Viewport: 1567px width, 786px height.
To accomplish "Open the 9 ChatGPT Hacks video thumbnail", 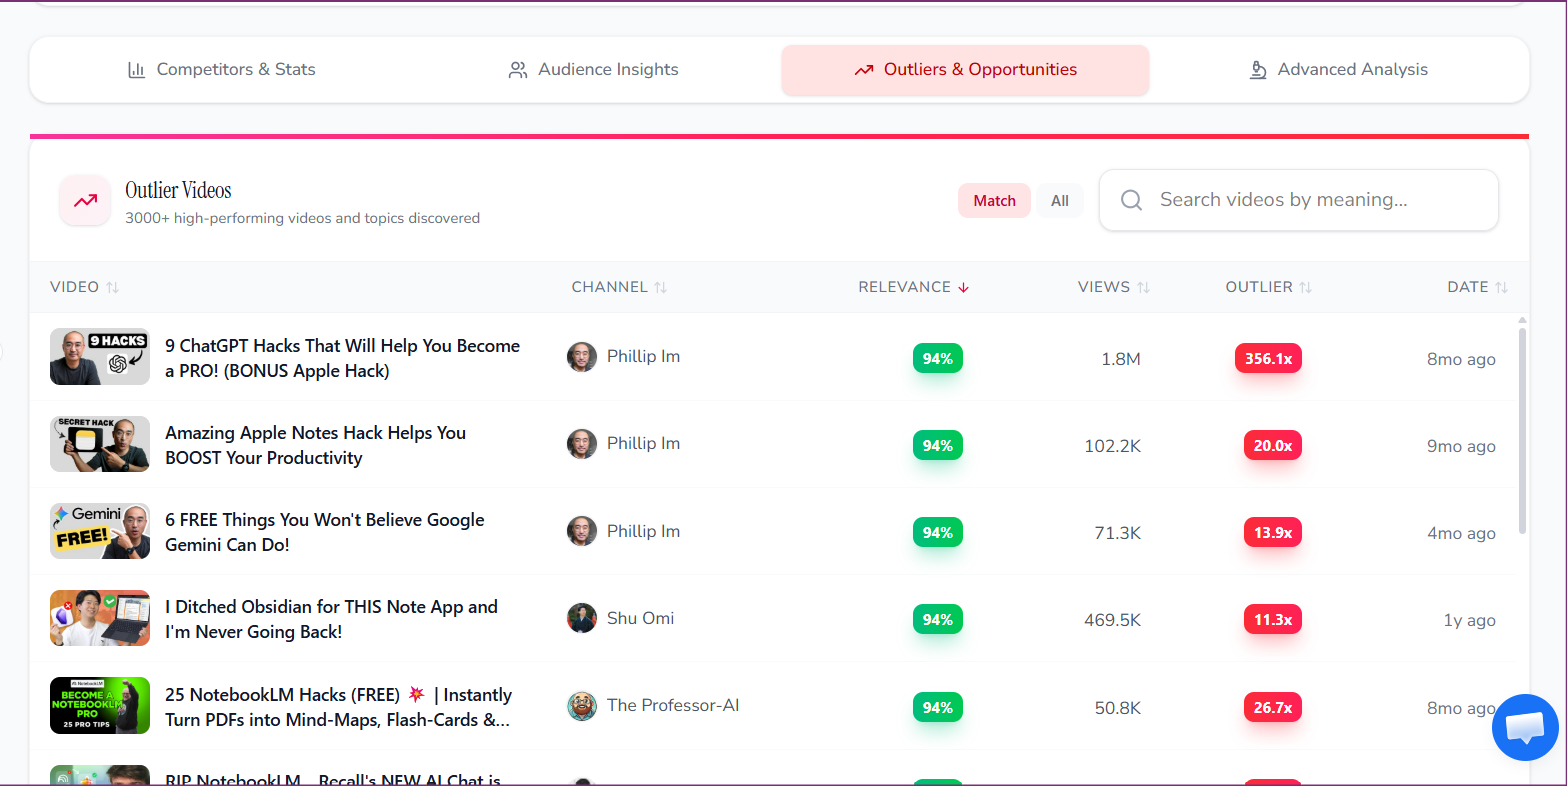I will click(100, 357).
